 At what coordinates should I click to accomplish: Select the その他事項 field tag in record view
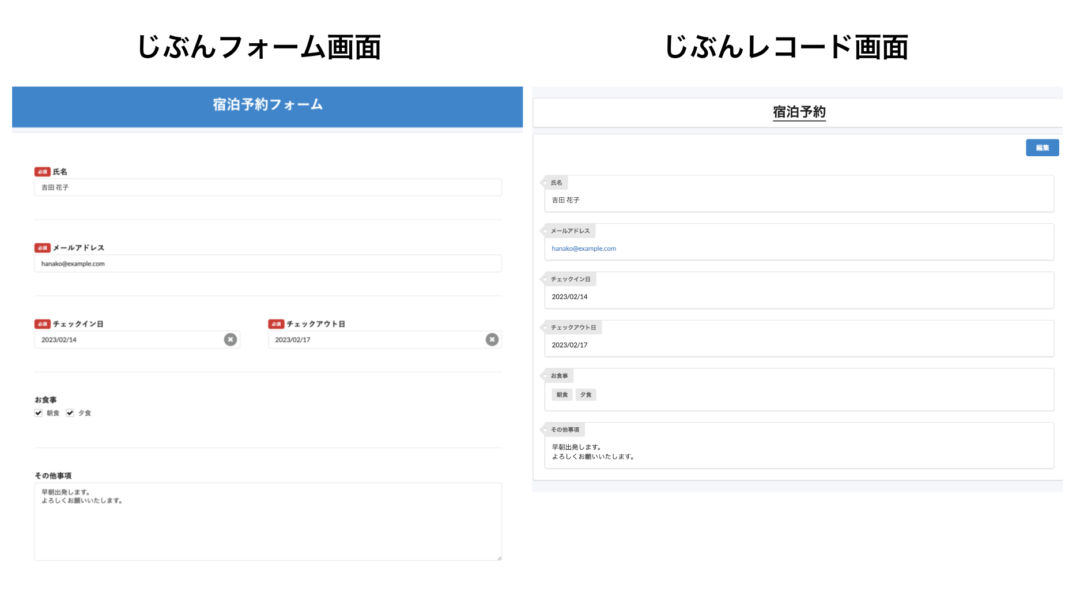(567, 428)
